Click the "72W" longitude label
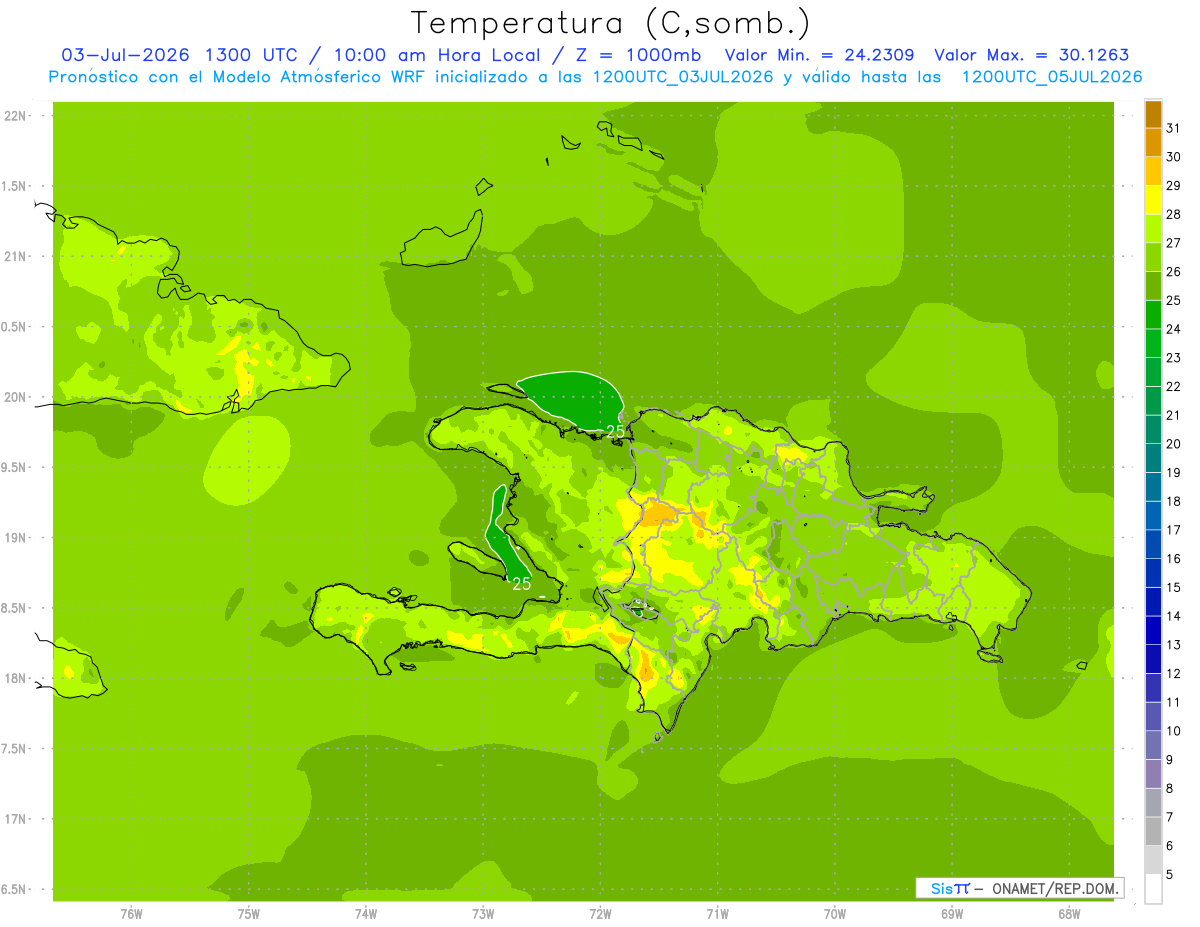1200x927 pixels. click(600, 914)
